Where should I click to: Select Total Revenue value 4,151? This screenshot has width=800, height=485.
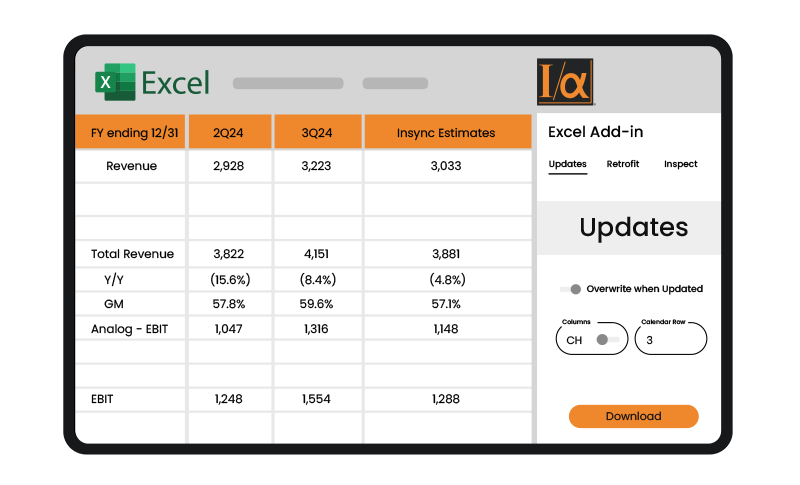[x=316, y=254]
